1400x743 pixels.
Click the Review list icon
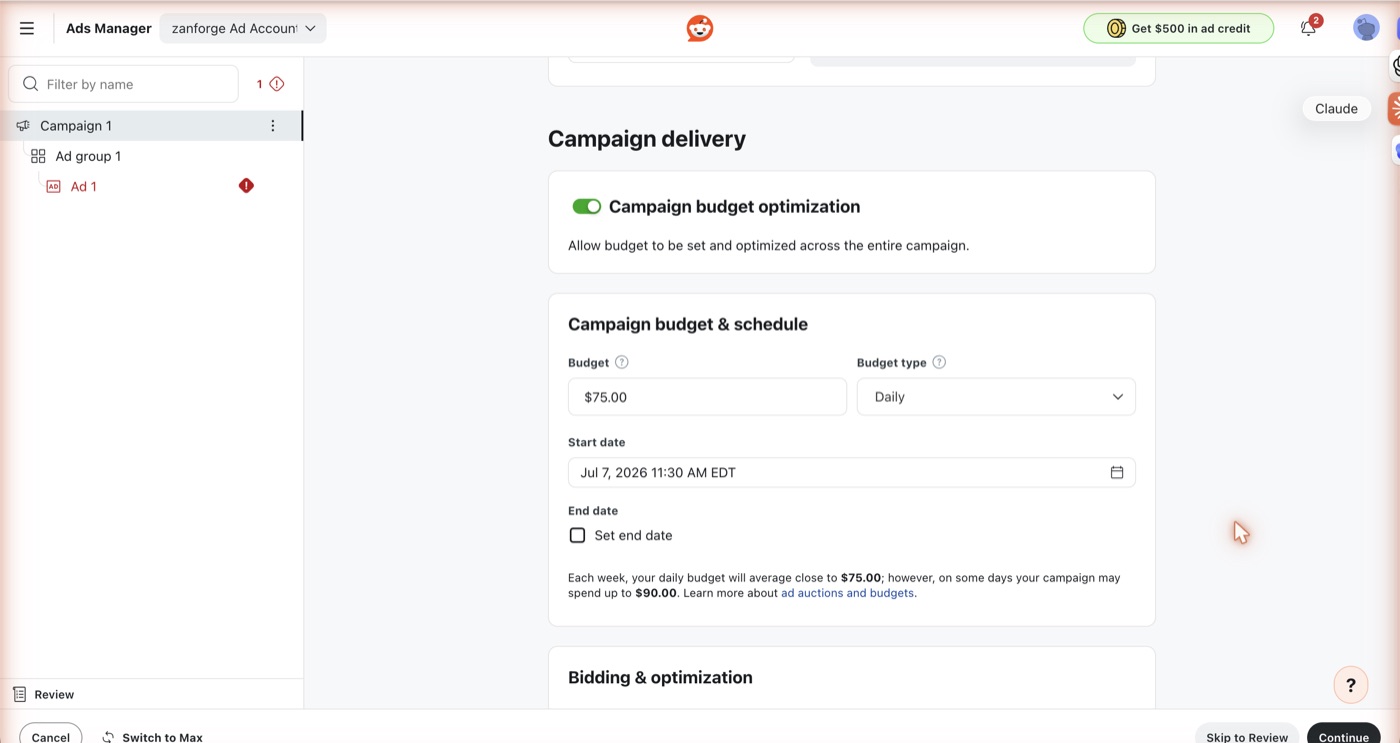[x=19, y=694]
